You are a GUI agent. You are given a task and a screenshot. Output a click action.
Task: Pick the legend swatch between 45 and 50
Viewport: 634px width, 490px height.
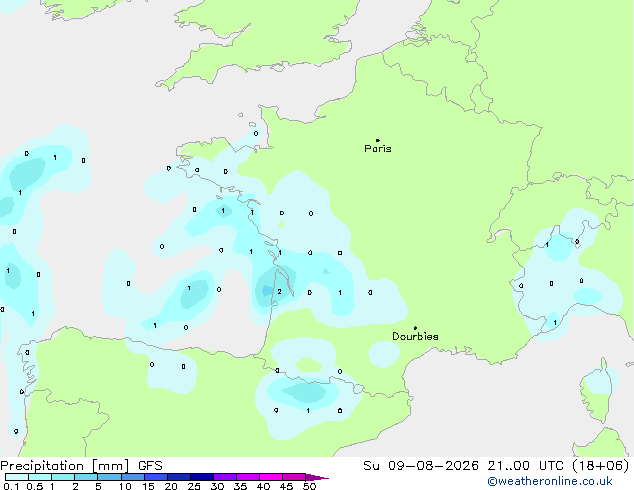pyautogui.click(x=294, y=477)
